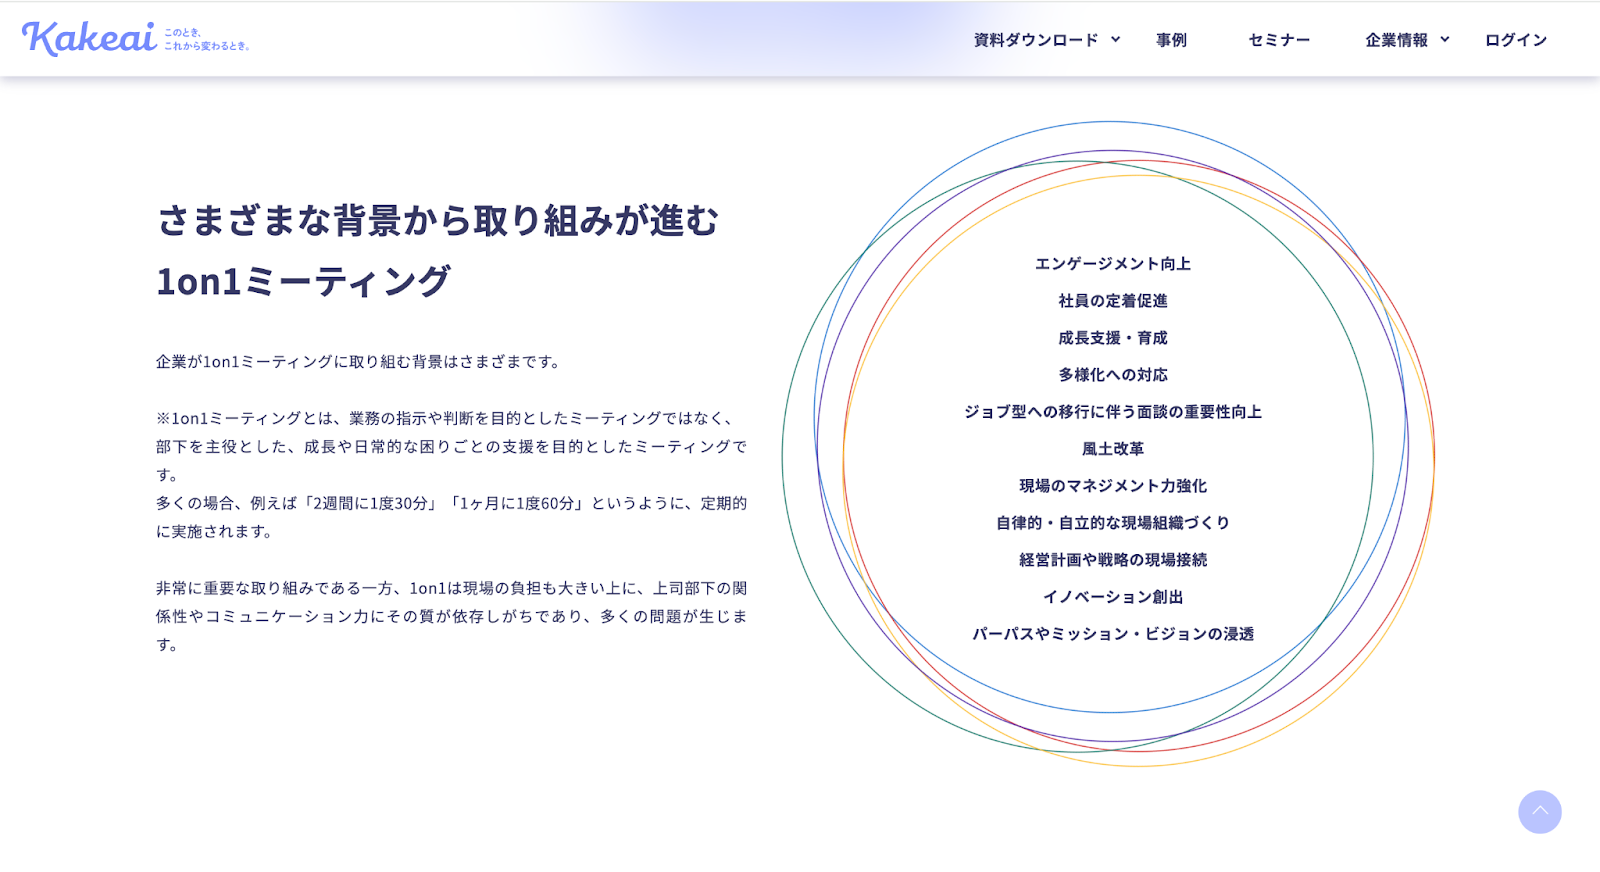
Task: Click イノベーション創出 text
Action: click(1113, 597)
